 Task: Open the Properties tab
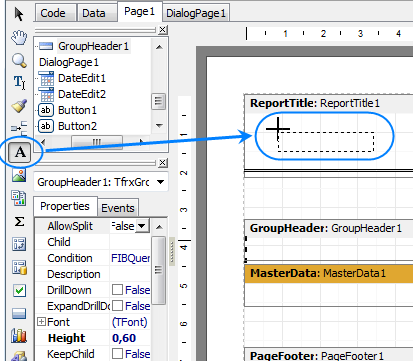(x=65, y=206)
